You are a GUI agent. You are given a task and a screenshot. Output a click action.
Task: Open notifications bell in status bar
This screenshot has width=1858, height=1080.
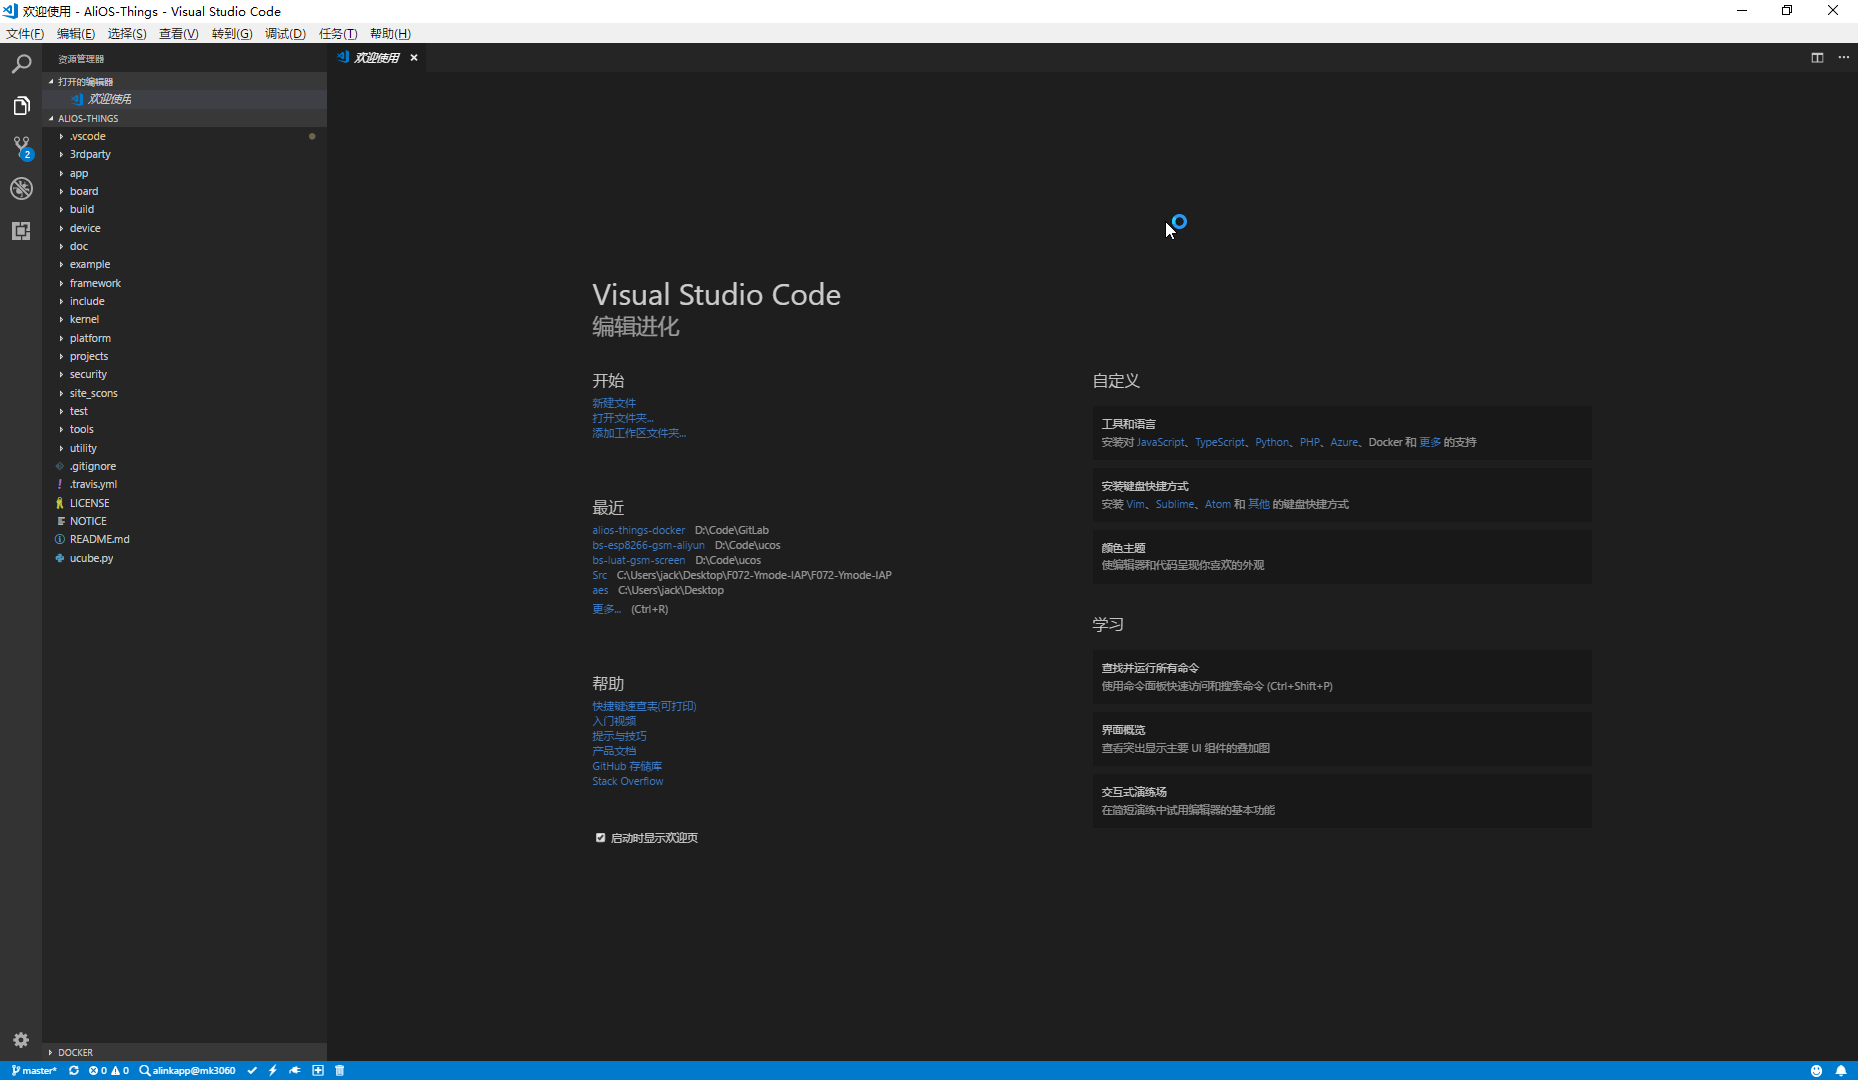1841,1070
